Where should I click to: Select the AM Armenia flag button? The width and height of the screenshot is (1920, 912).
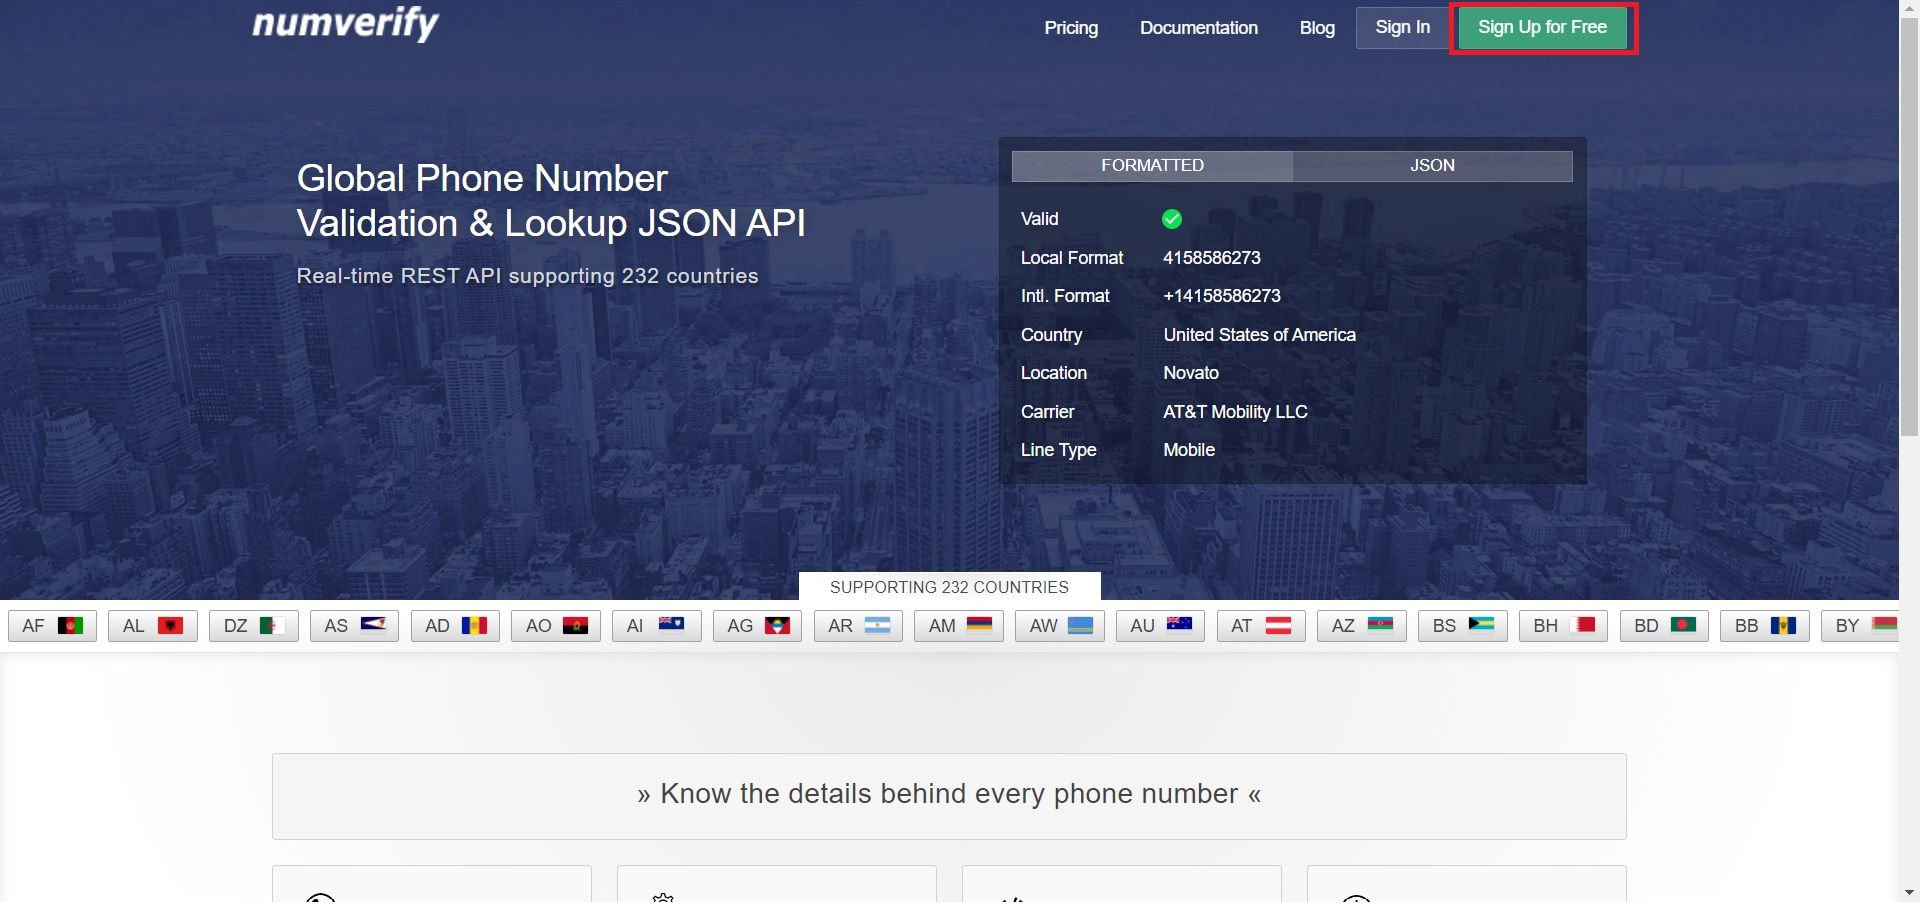(959, 626)
